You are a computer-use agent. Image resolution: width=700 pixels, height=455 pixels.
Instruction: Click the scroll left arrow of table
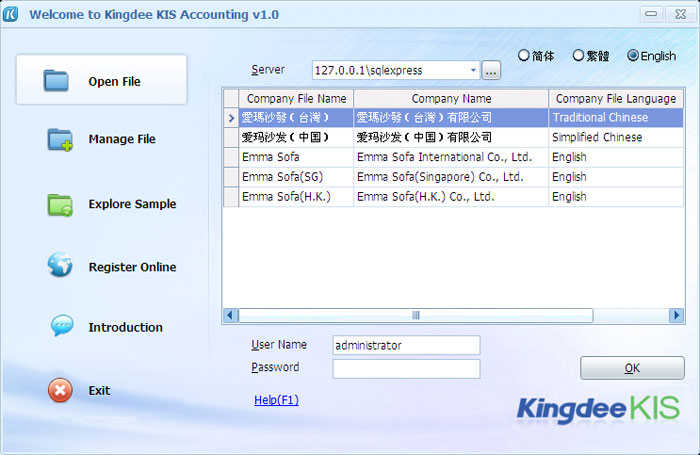click(x=230, y=315)
